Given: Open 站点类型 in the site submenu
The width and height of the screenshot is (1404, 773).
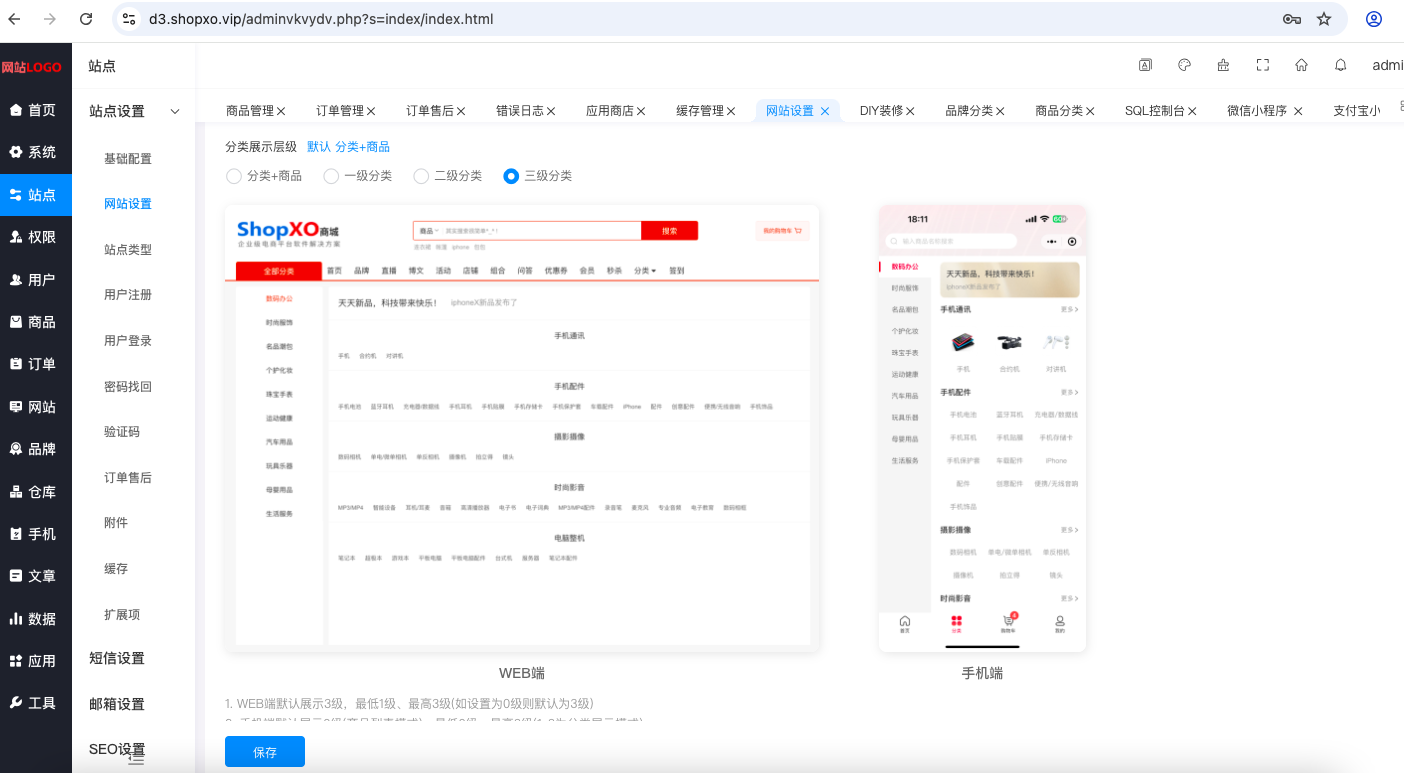Looking at the screenshot, I should (128, 250).
